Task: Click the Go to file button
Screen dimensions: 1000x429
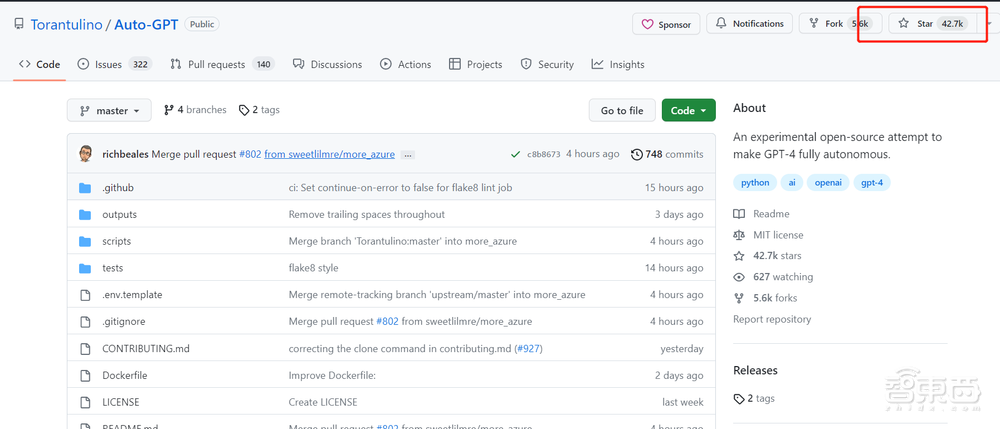Action: [621, 111]
